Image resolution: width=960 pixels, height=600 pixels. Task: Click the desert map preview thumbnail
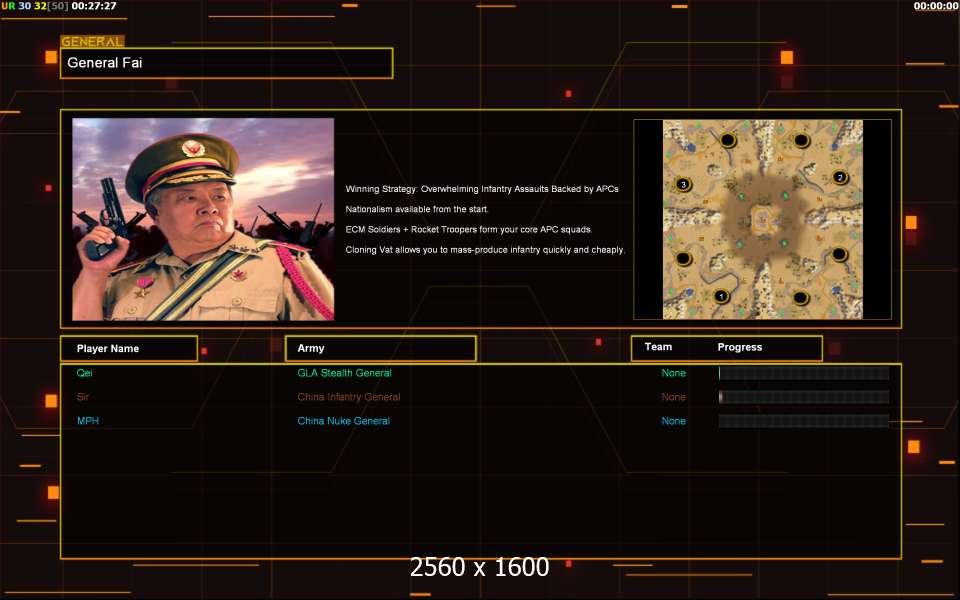click(762, 219)
